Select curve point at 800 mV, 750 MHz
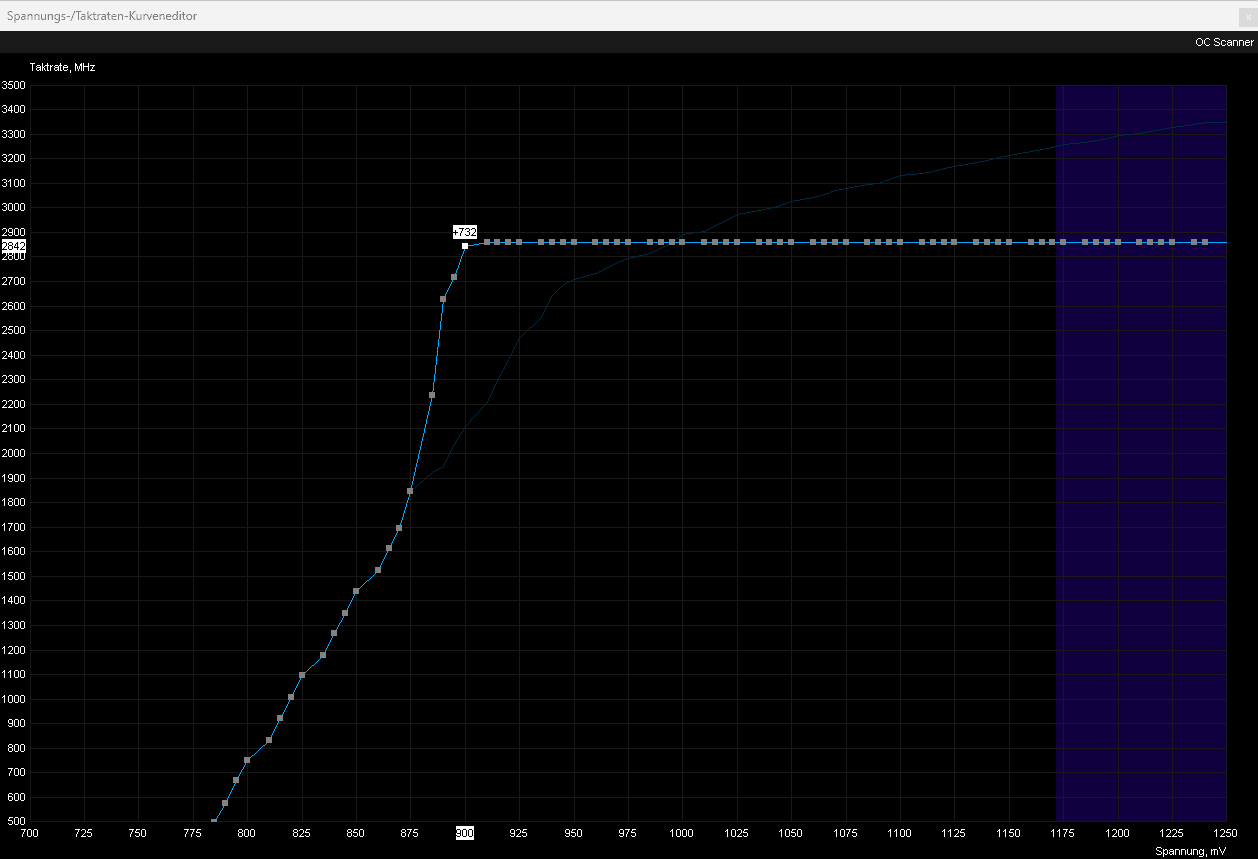Image resolution: width=1258 pixels, height=859 pixels. coord(247,760)
